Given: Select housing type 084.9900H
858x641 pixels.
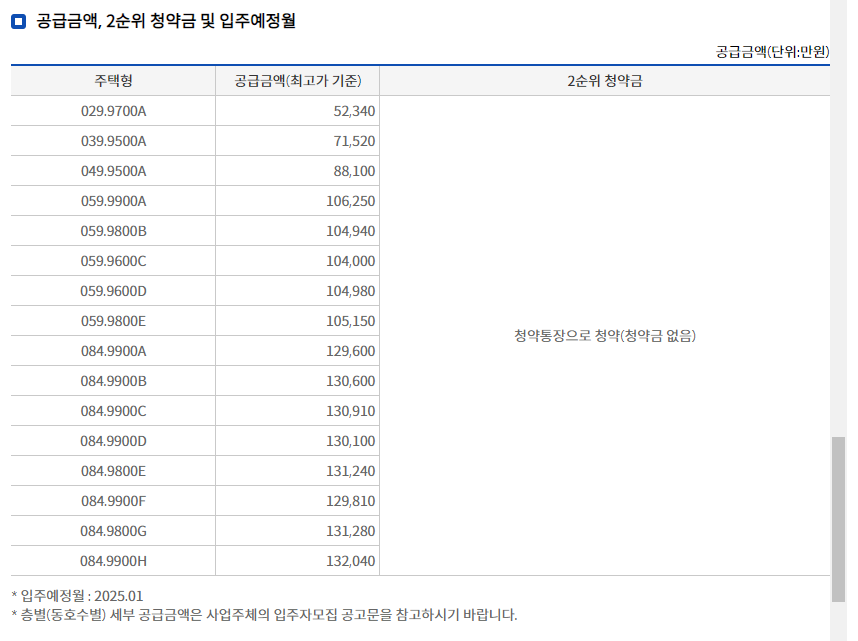Looking at the screenshot, I should click(x=113, y=562).
